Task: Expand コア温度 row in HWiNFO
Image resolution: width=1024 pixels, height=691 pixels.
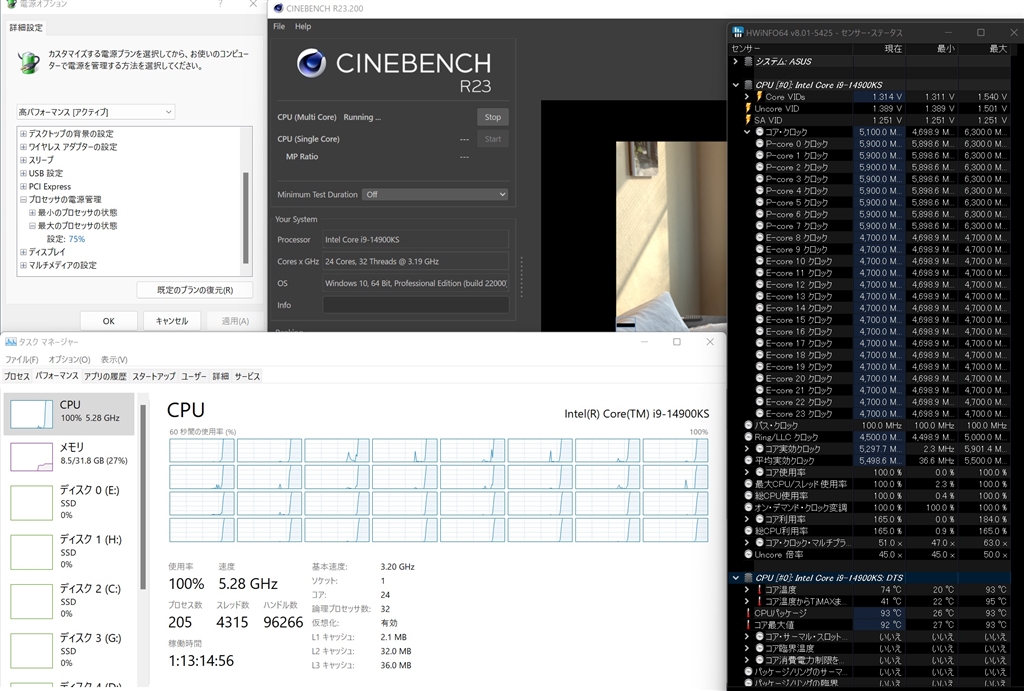Action: (747, 590)
